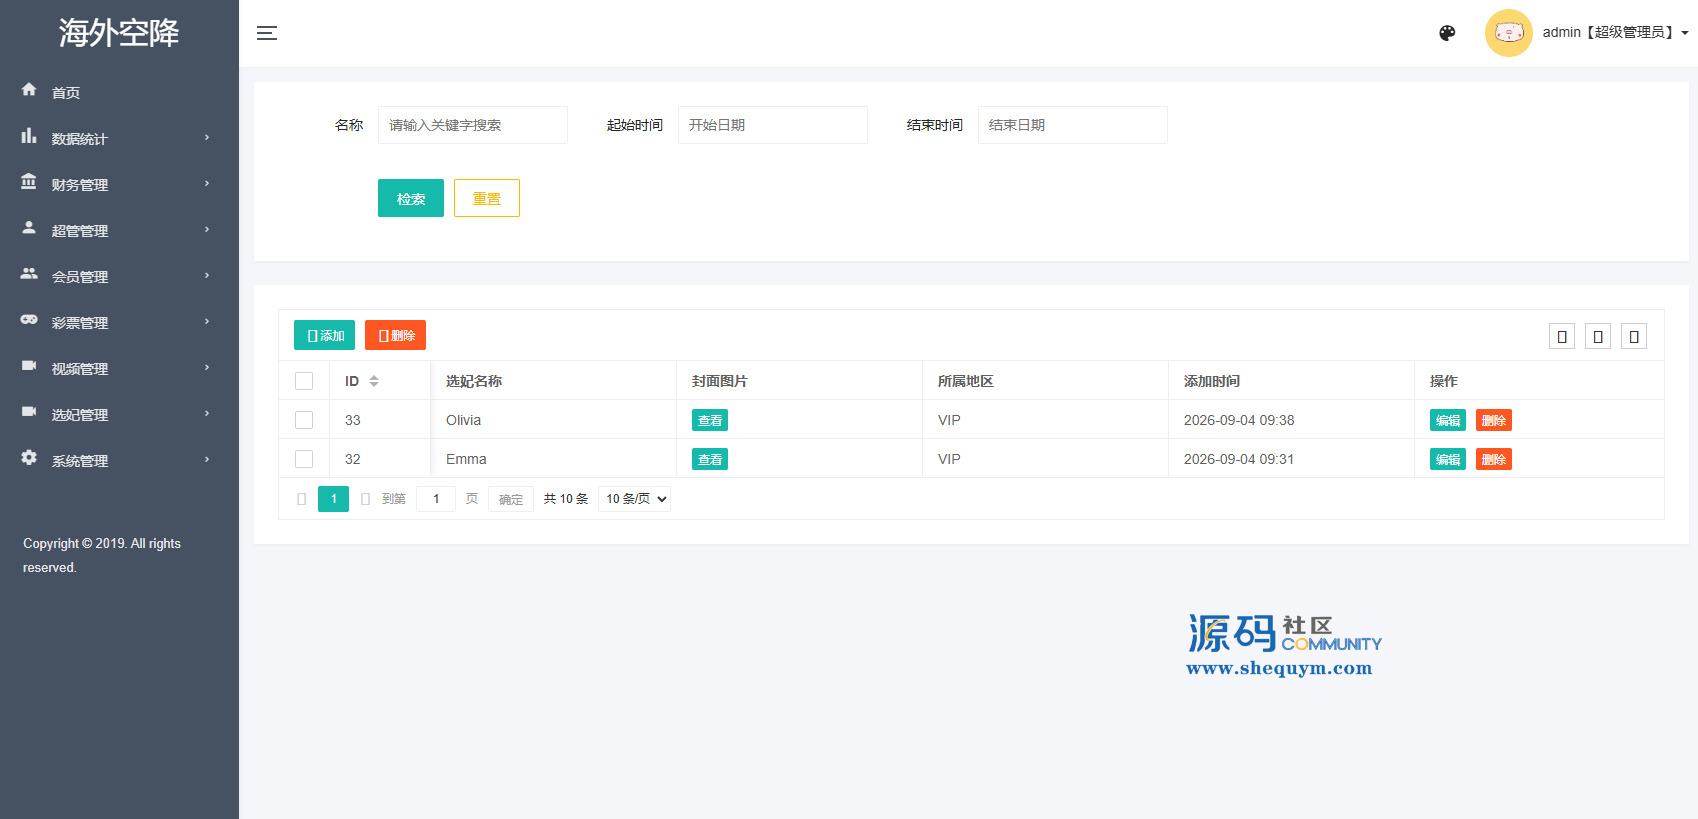
Task: Expand the 会员管理 sidebar menu
Action: 119,276
